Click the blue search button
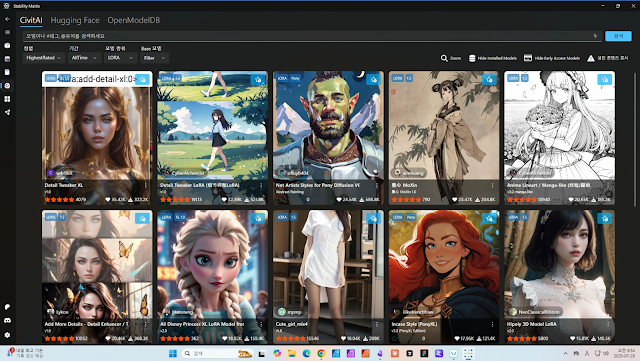 point(618,36)
